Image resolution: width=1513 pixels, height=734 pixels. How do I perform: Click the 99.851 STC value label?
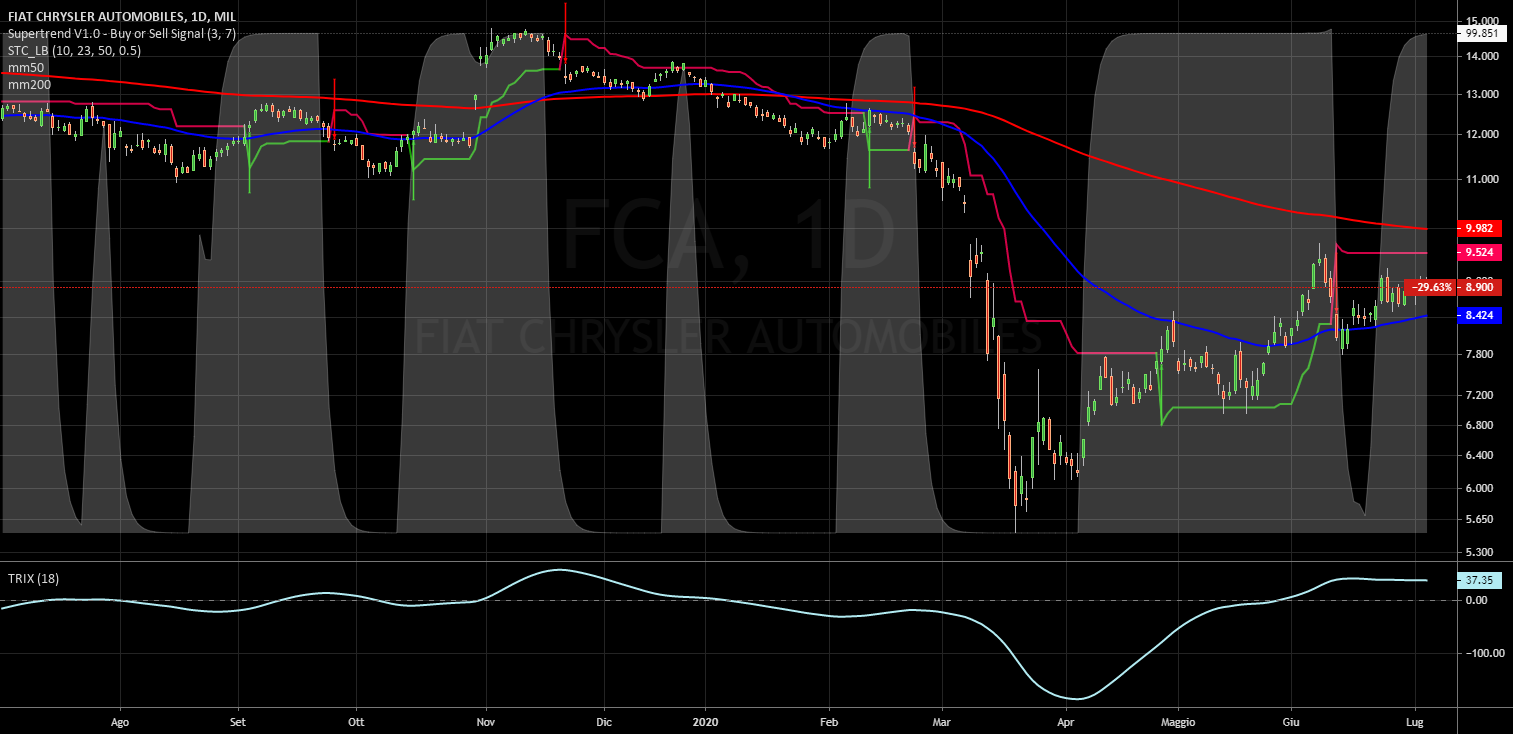(1482, 33)
